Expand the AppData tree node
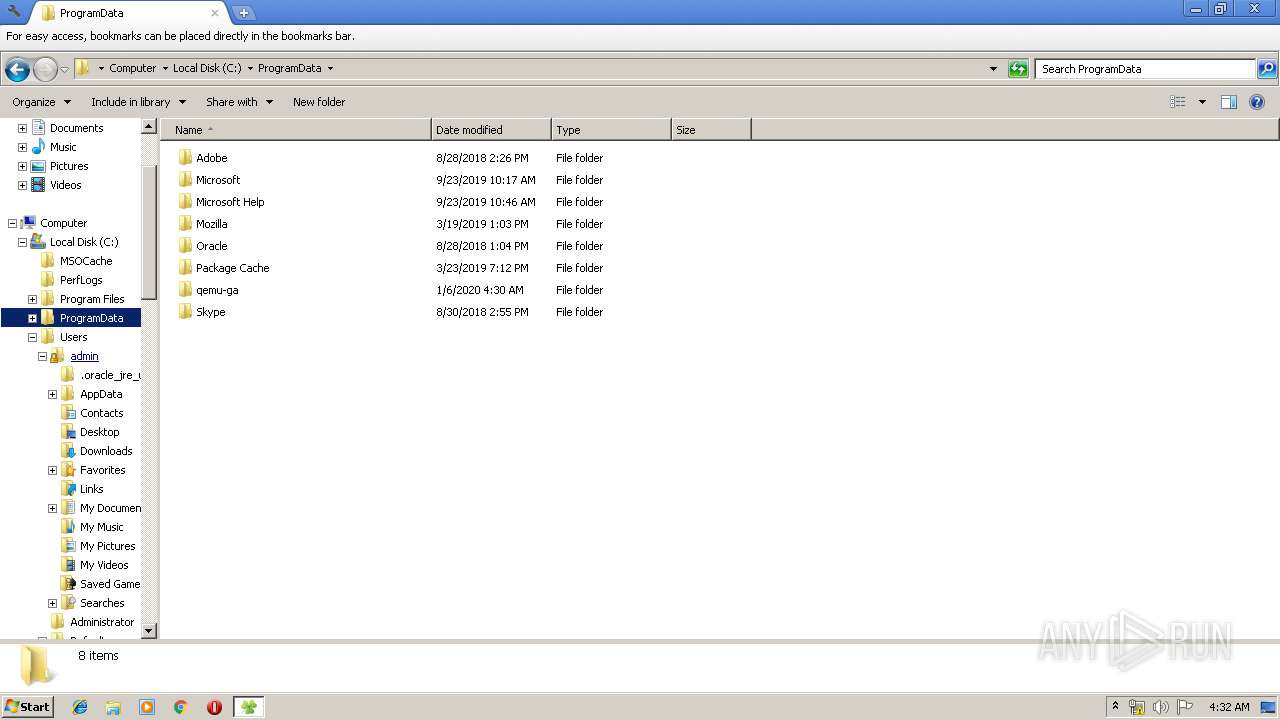The image size is (1280, 720). (52, 394)
